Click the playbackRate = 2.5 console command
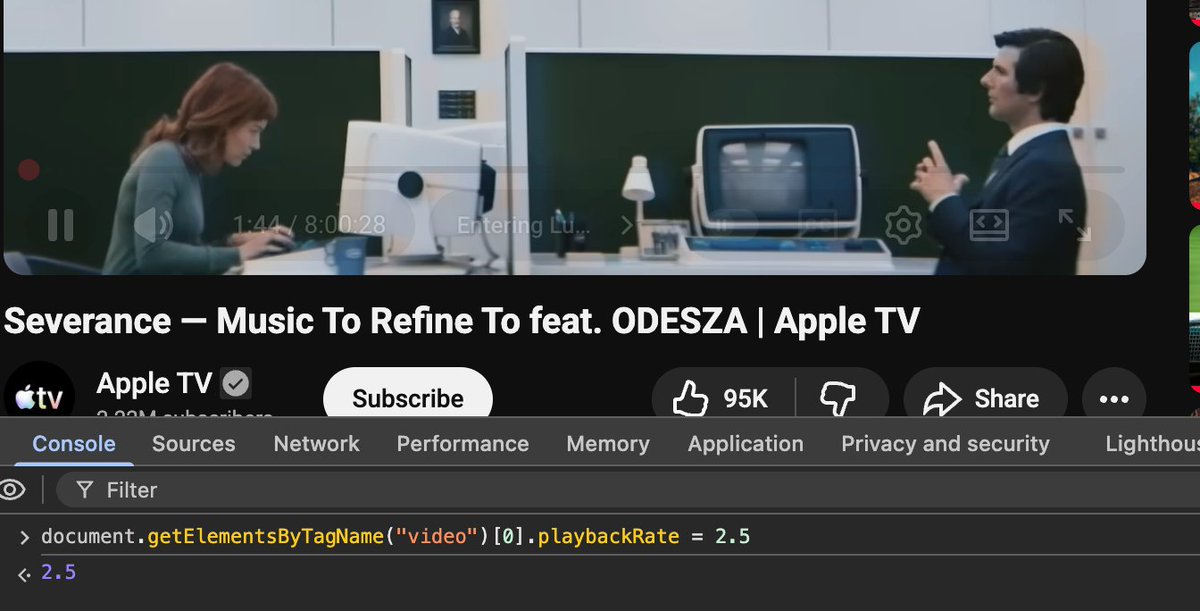The width and height of the screenshot is (1200, 611). (396, 537)
